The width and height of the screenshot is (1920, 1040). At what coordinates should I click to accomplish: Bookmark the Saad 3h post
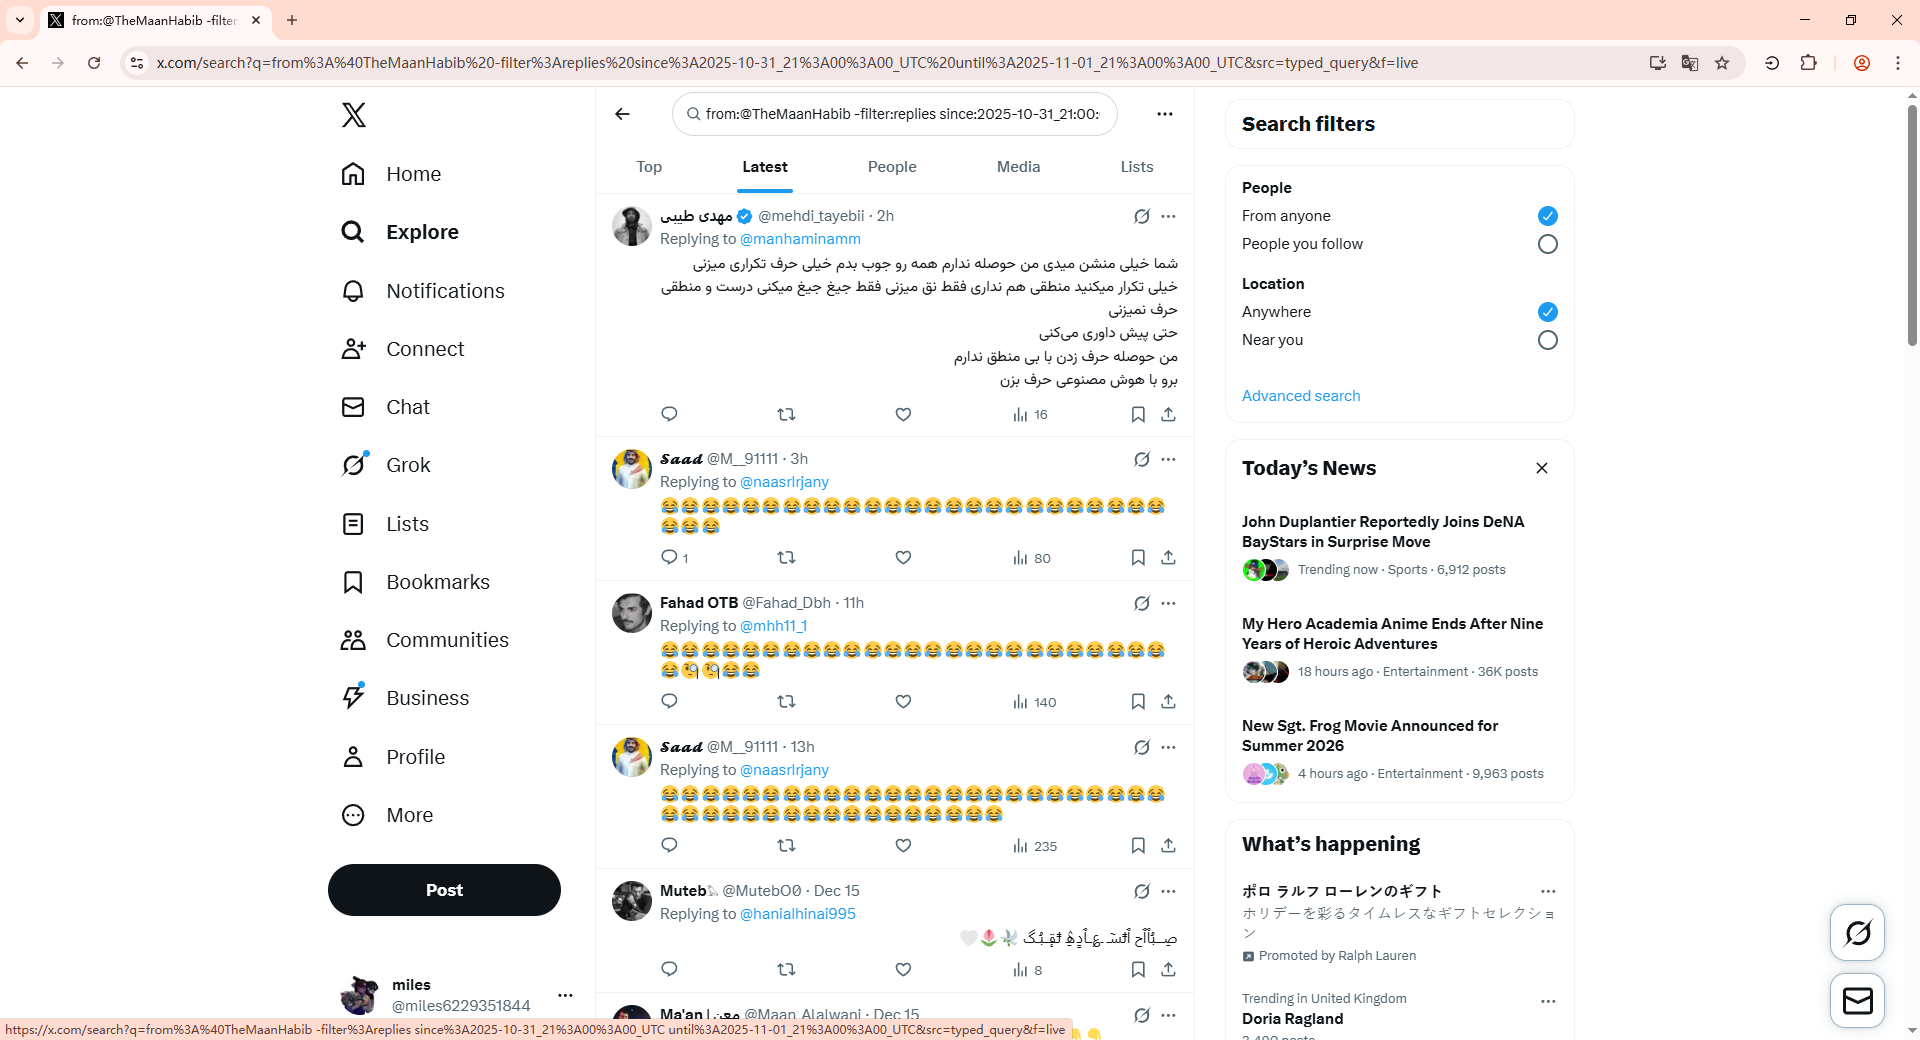[1138, 558]
